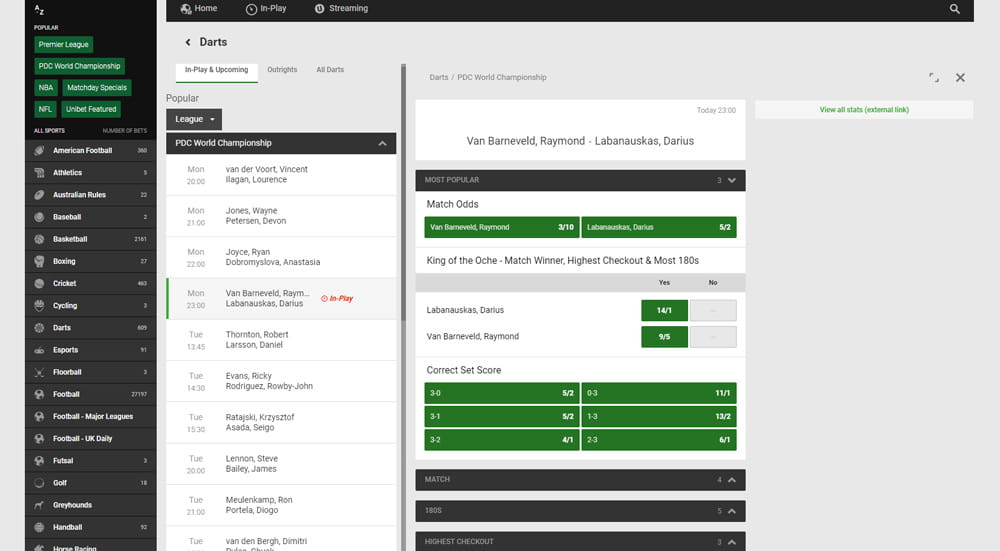Viewport: 1000px width, 551px height.
Task: Bet on Van Barneveld at 3/10
Action: click(501, 227)
